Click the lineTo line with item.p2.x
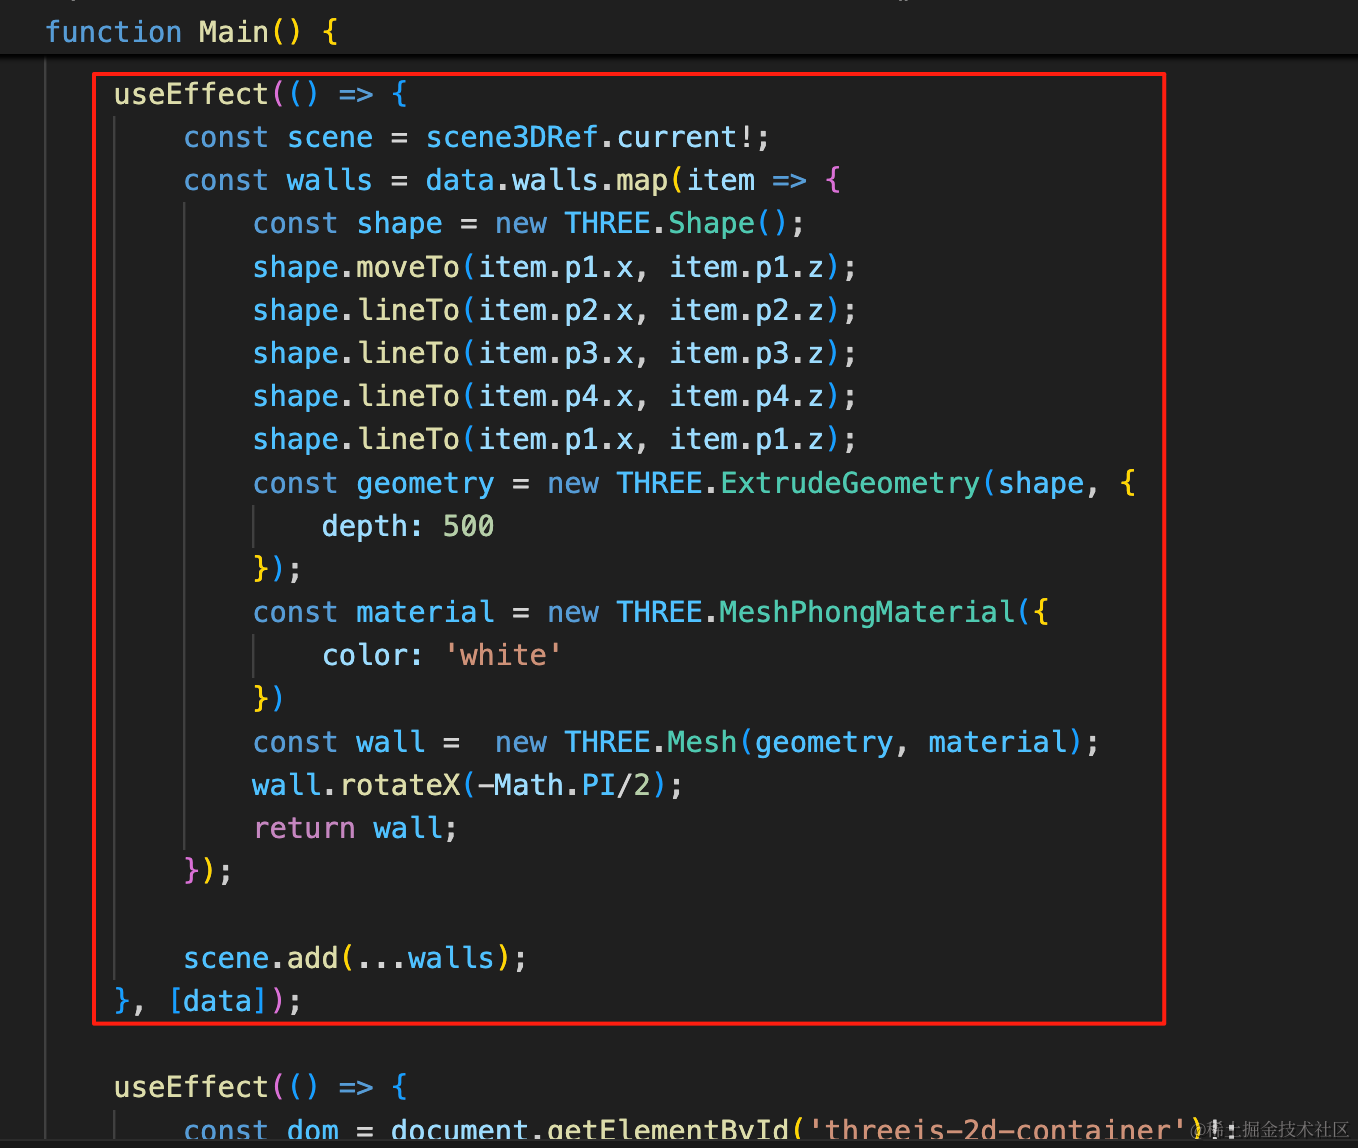This screenshot has width=1358, height=1148. click(555, 310)
